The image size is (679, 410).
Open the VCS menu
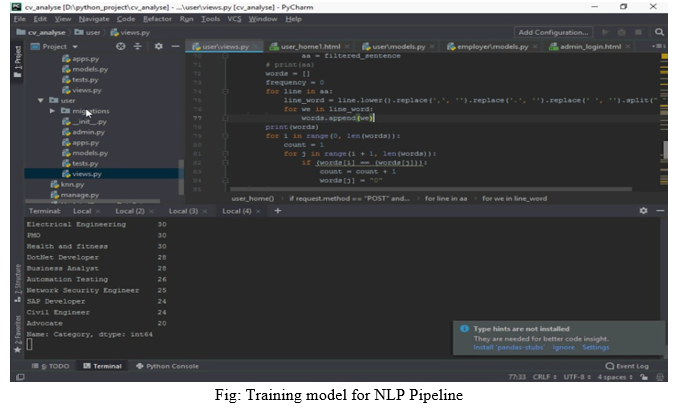point(234,19)
